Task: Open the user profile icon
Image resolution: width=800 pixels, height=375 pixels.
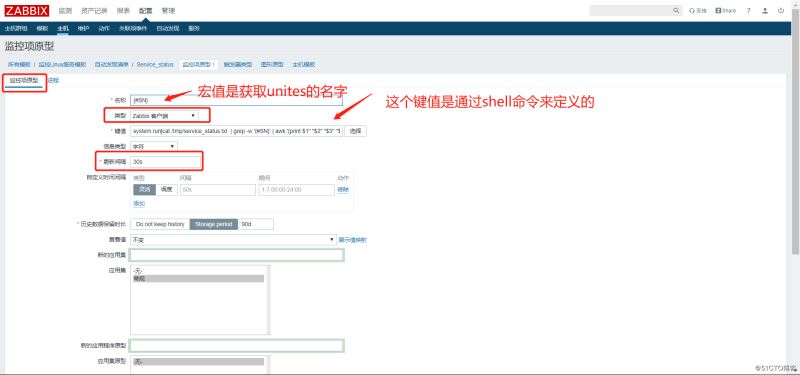Action: [x=765, y=11]
